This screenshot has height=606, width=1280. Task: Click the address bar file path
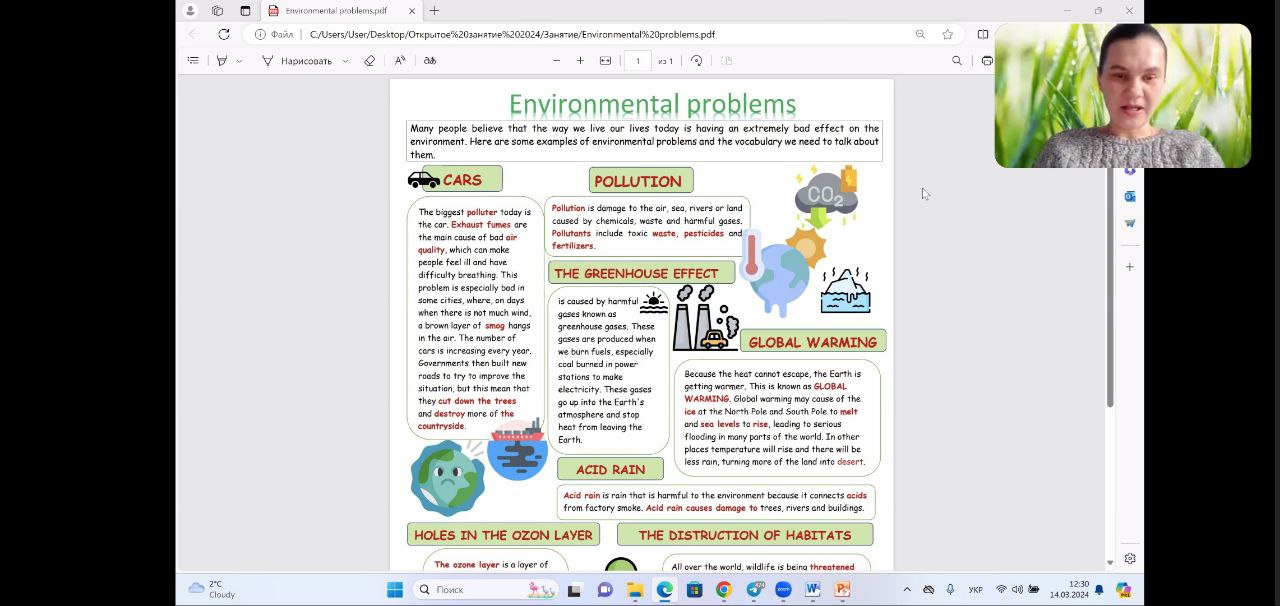[512, 35]
